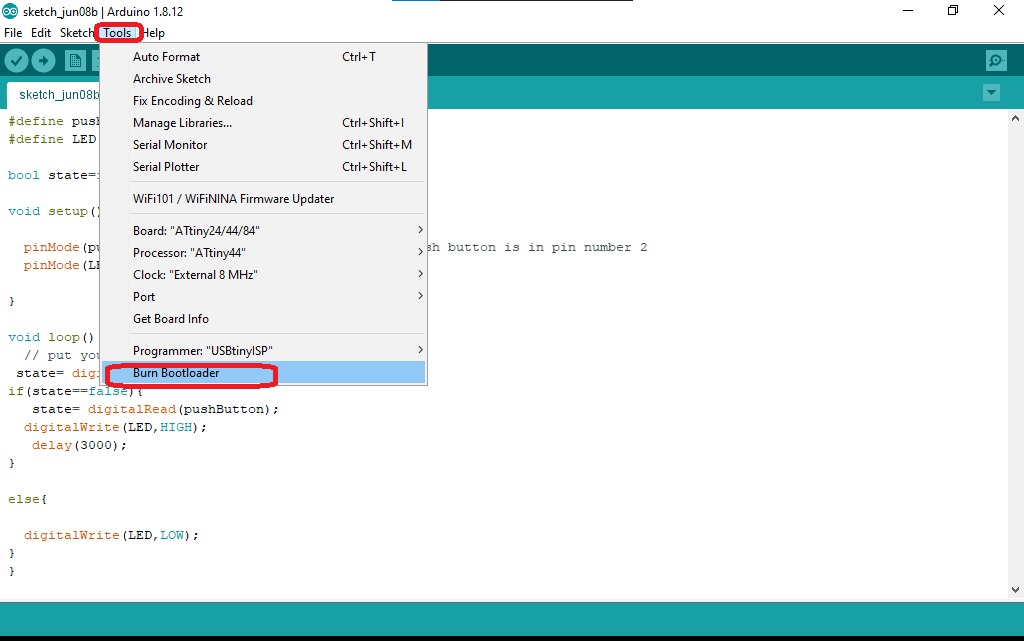
Task: Choose Auto Format
Action: [264, 57]
